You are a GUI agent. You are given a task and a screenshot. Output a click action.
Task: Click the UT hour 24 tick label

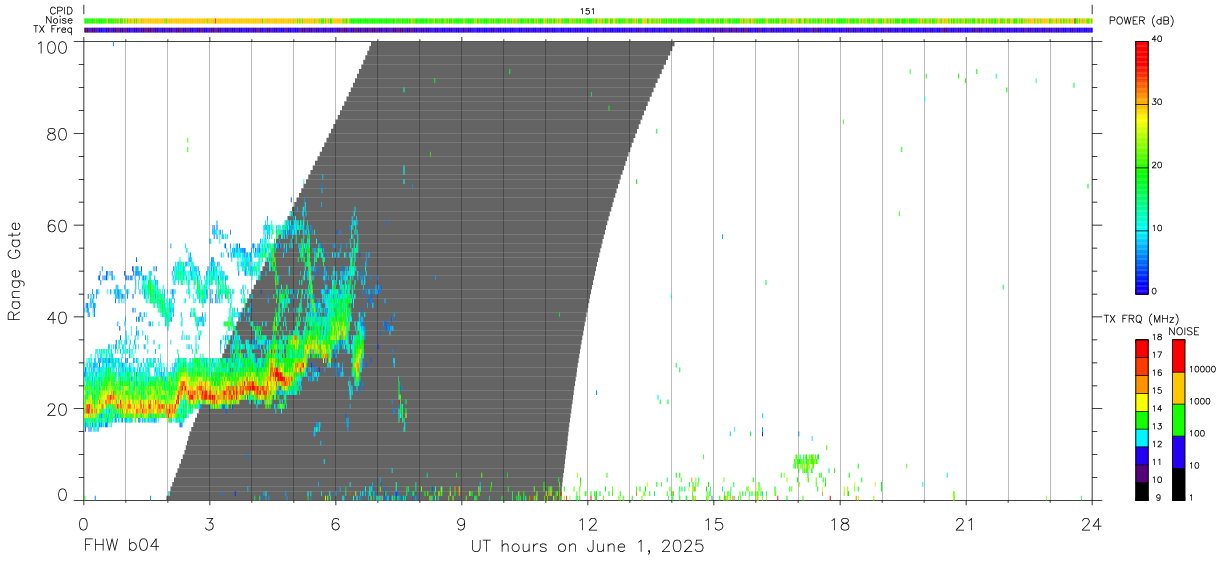tap(1091, 523)
